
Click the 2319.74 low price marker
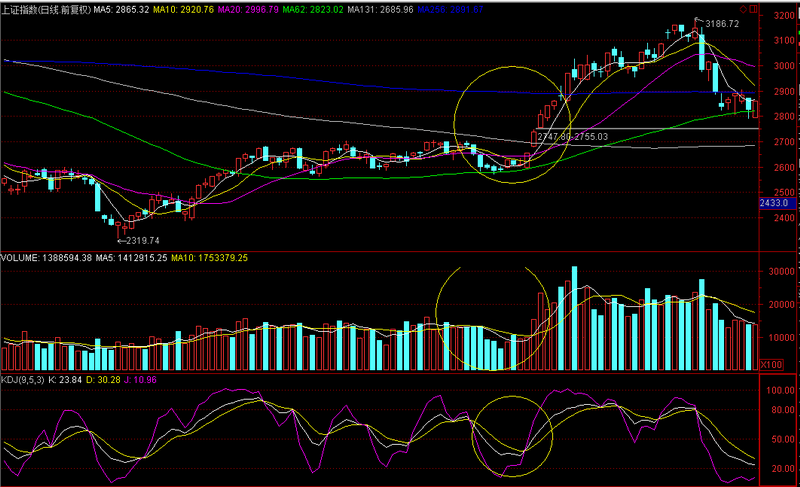tap(142, 240)
